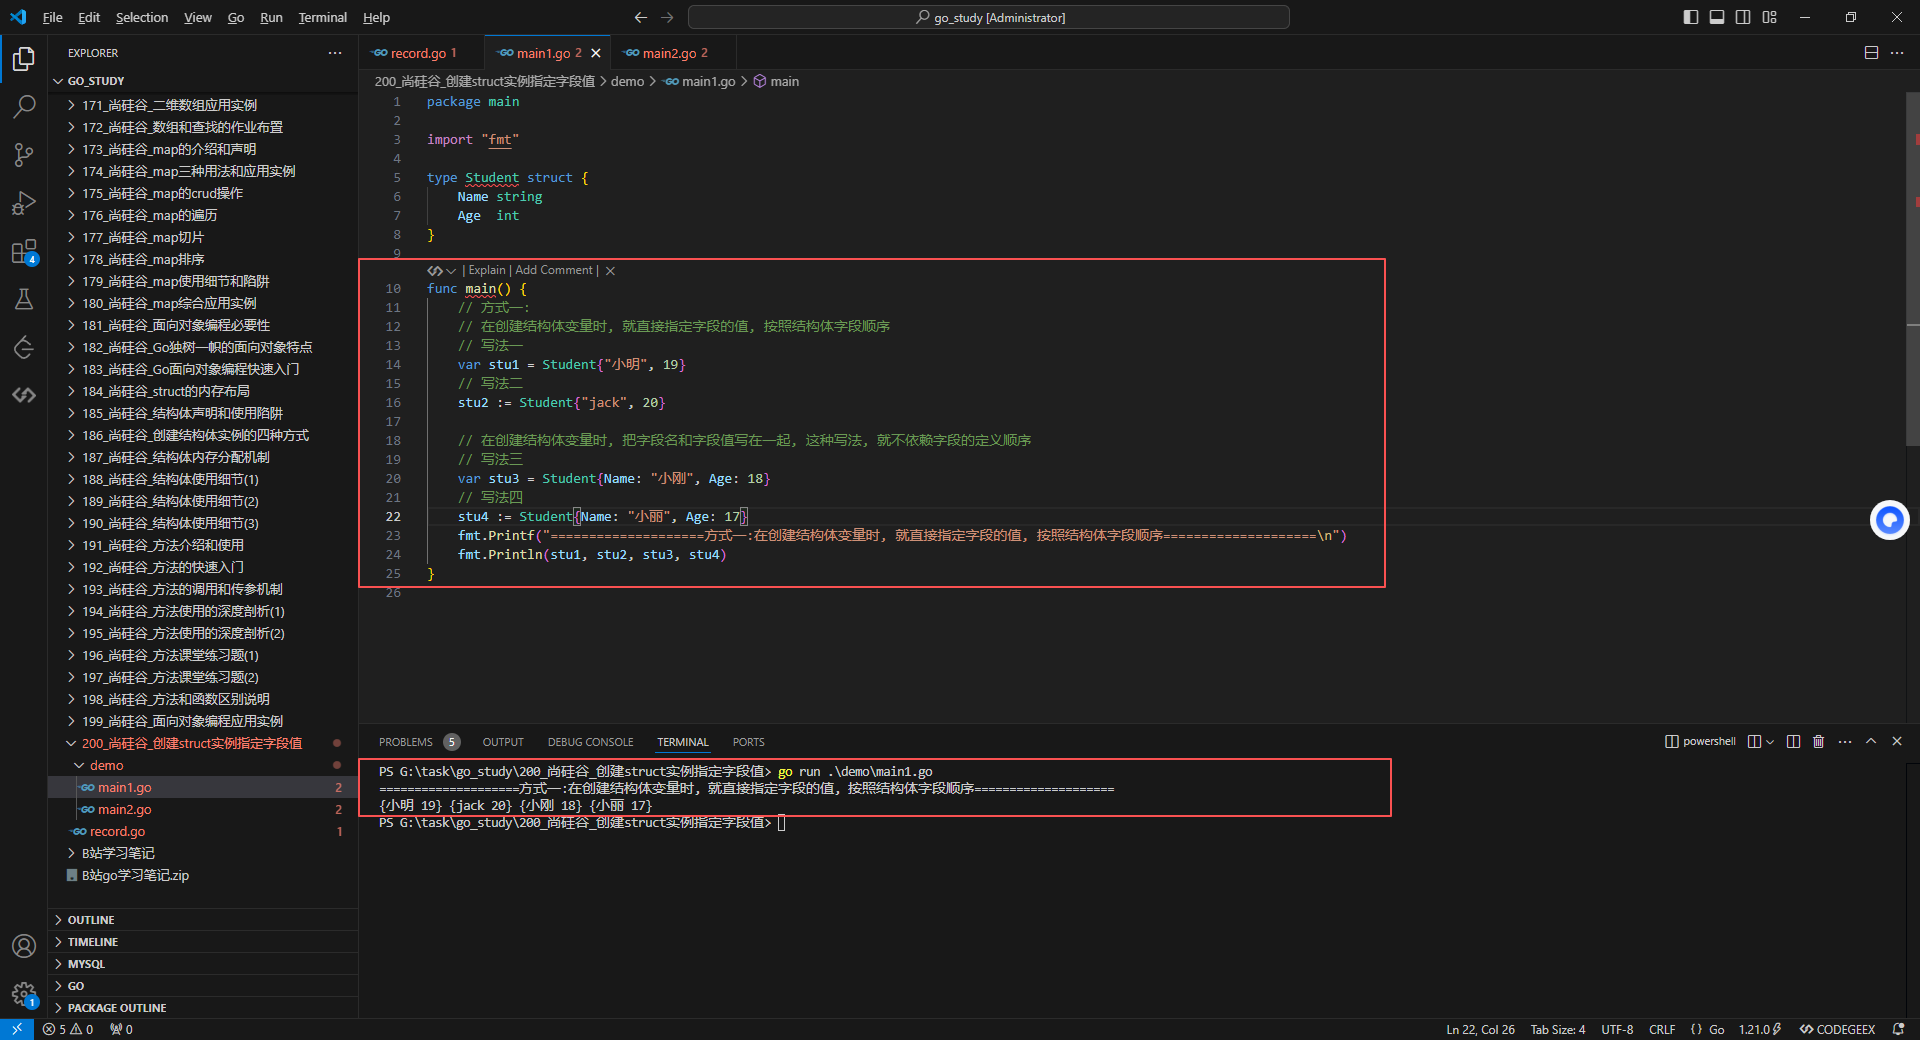Open the Testing flask view
This screenshot has height=1040, width=1920.
(24, 299)
